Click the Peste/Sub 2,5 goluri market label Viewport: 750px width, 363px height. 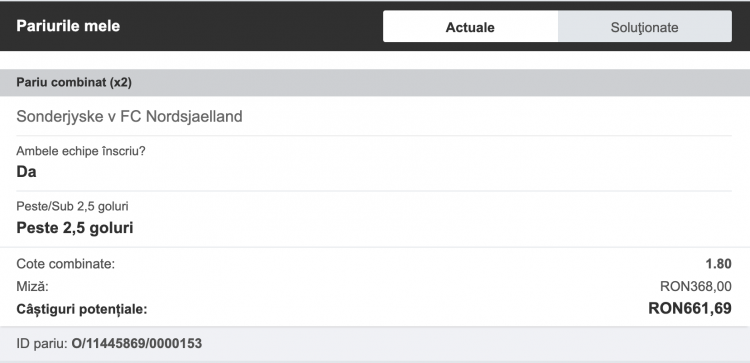tap(72, 206)
